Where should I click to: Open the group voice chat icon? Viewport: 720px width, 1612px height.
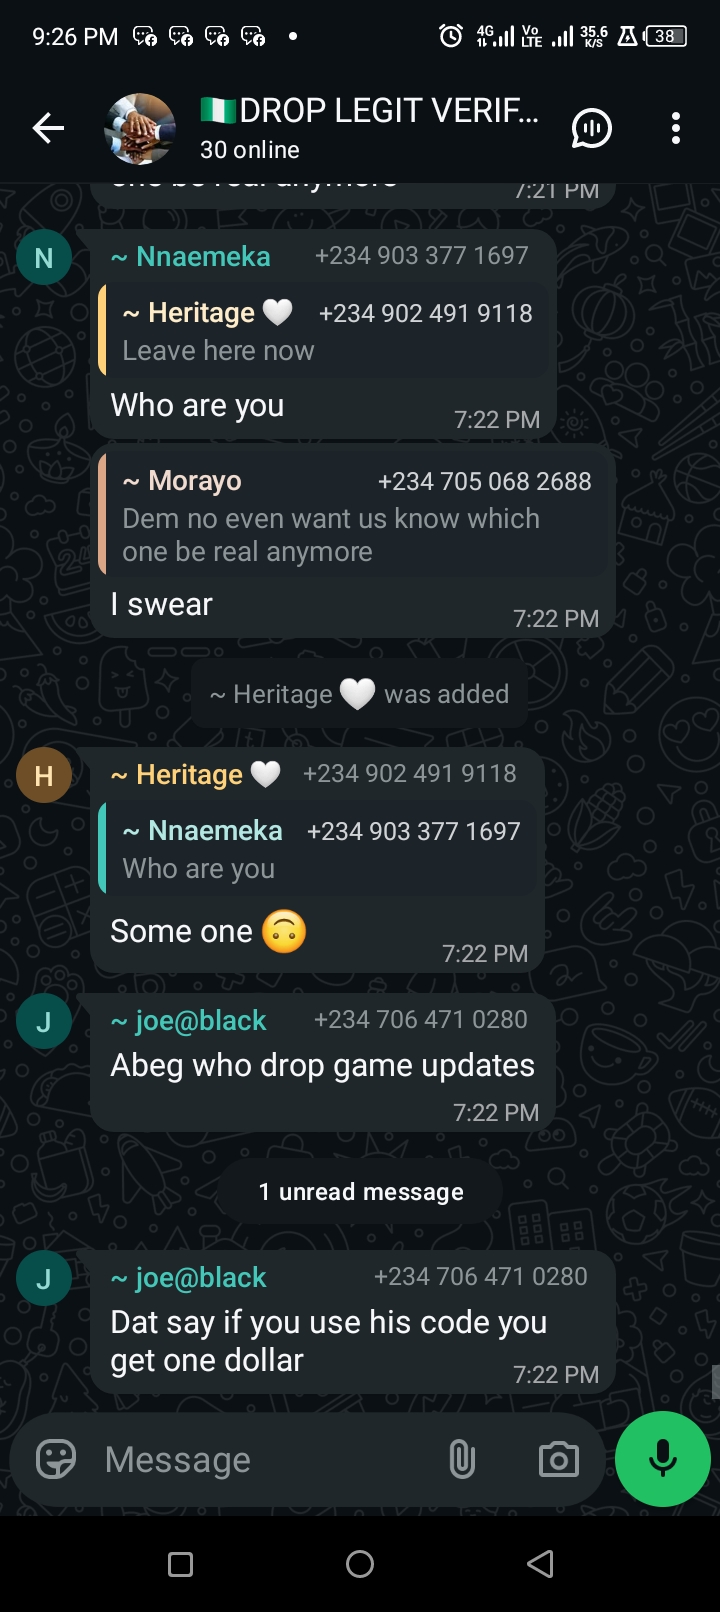(591, 128)
